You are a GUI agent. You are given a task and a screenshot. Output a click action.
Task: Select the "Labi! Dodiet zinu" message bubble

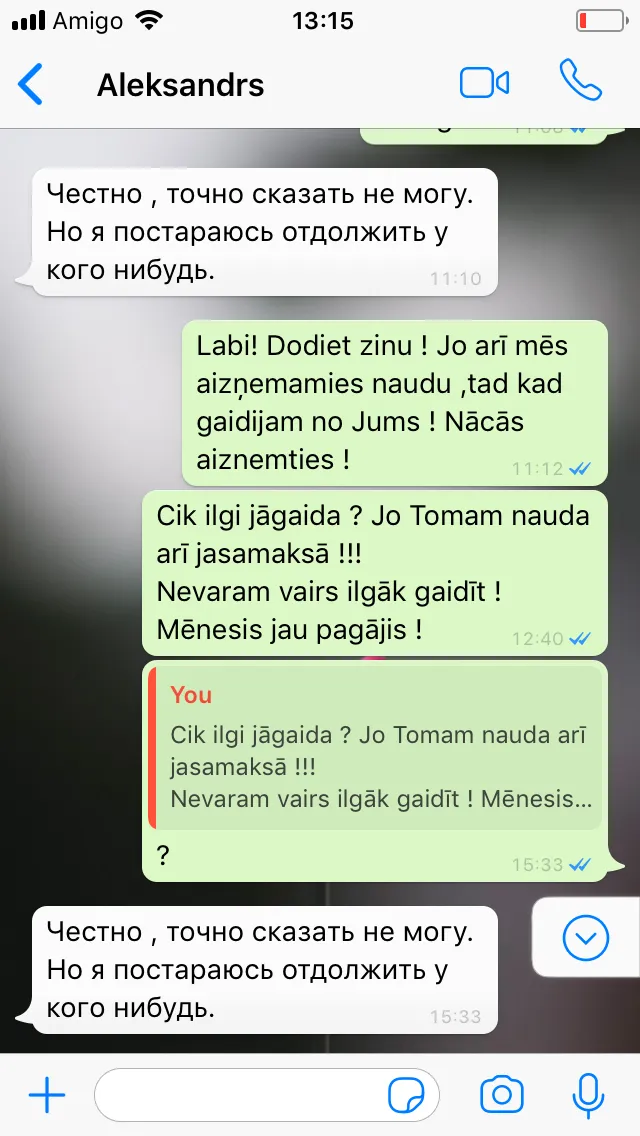[x=394, y=403]
